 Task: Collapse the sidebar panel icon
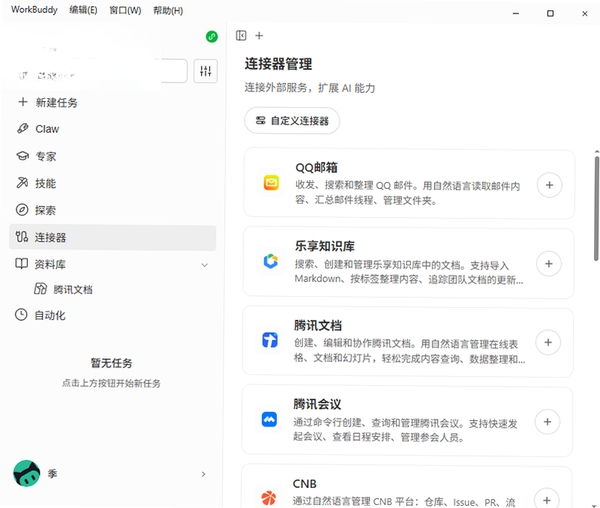(x=241, y=36)
